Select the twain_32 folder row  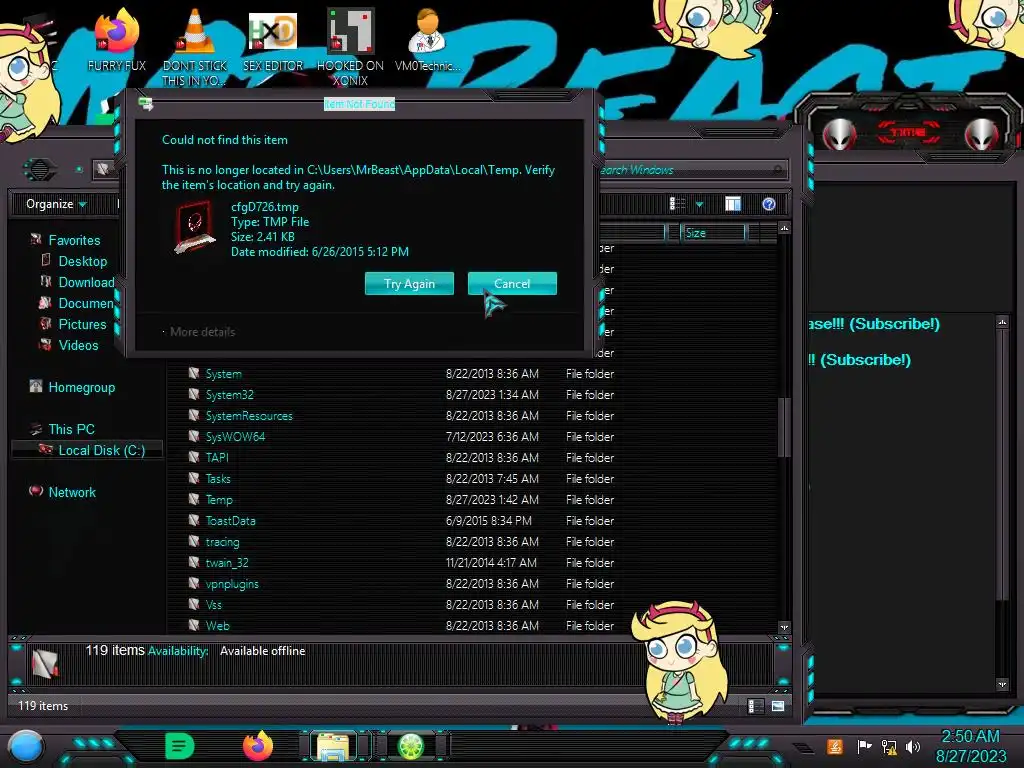470,562
